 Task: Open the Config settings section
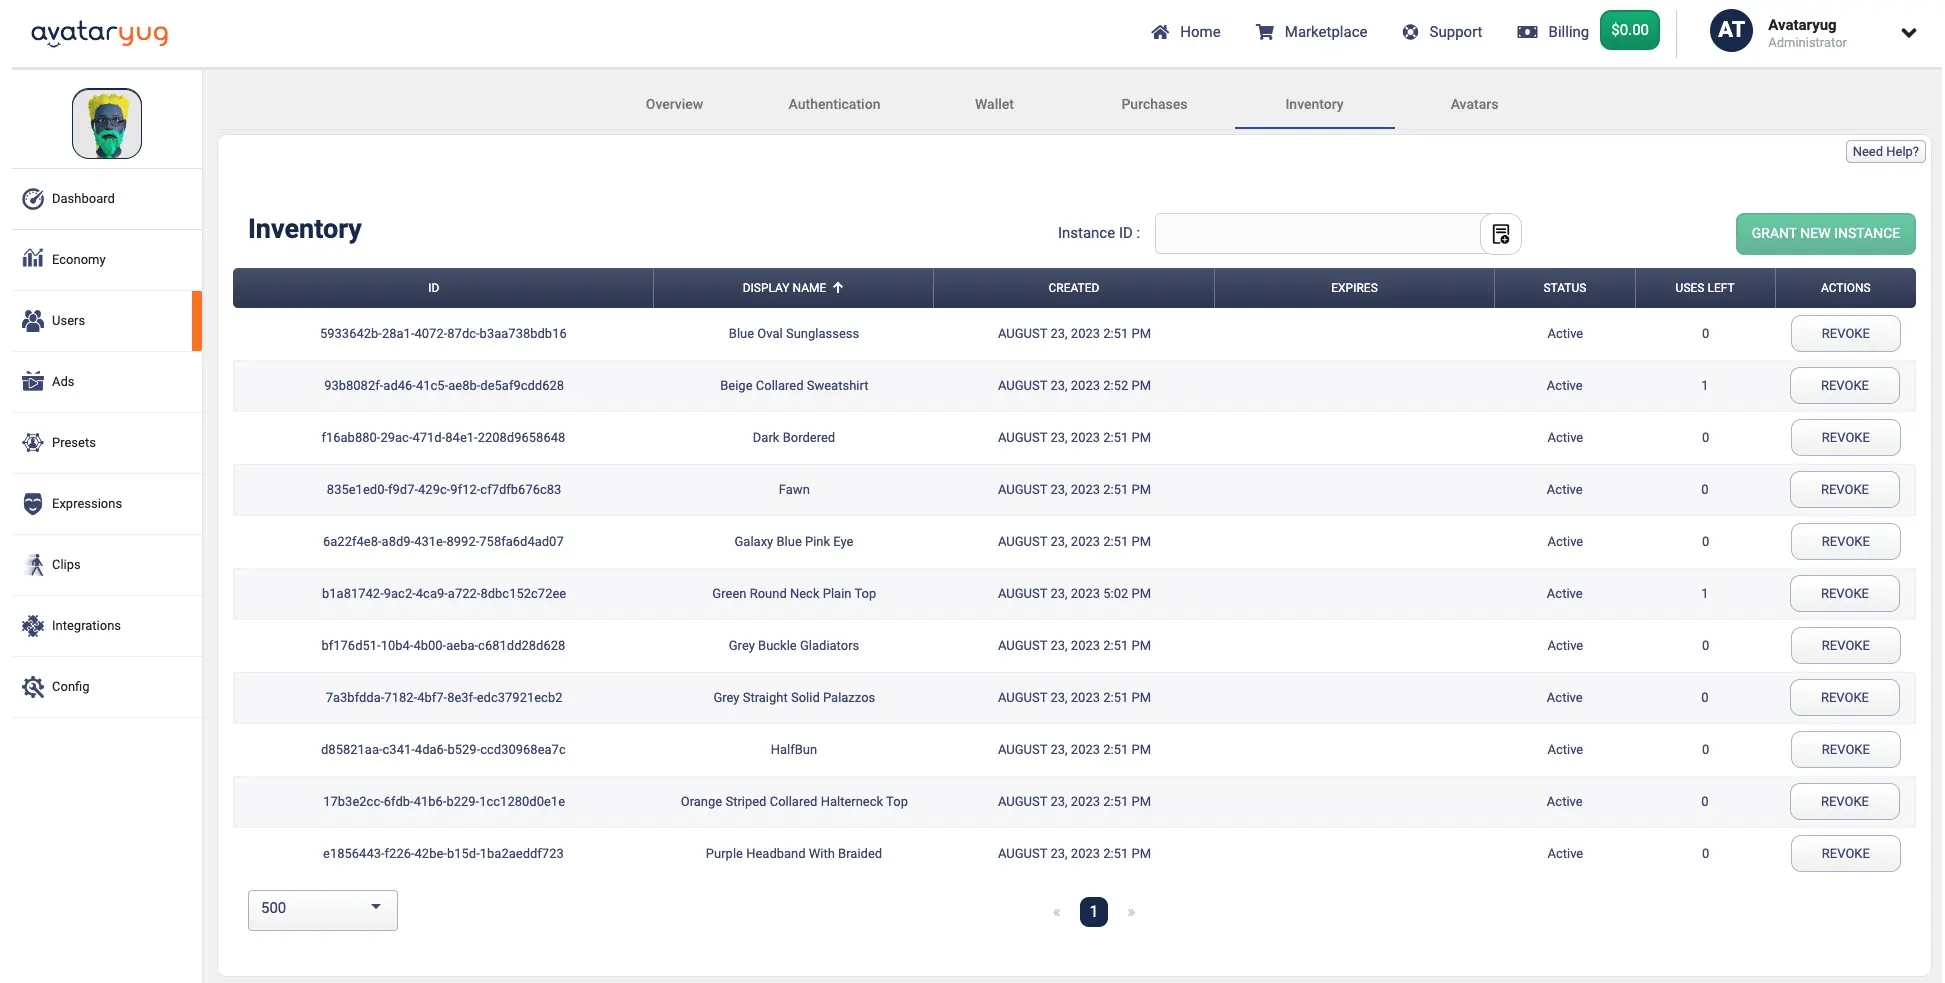click(x=69, y=687)
